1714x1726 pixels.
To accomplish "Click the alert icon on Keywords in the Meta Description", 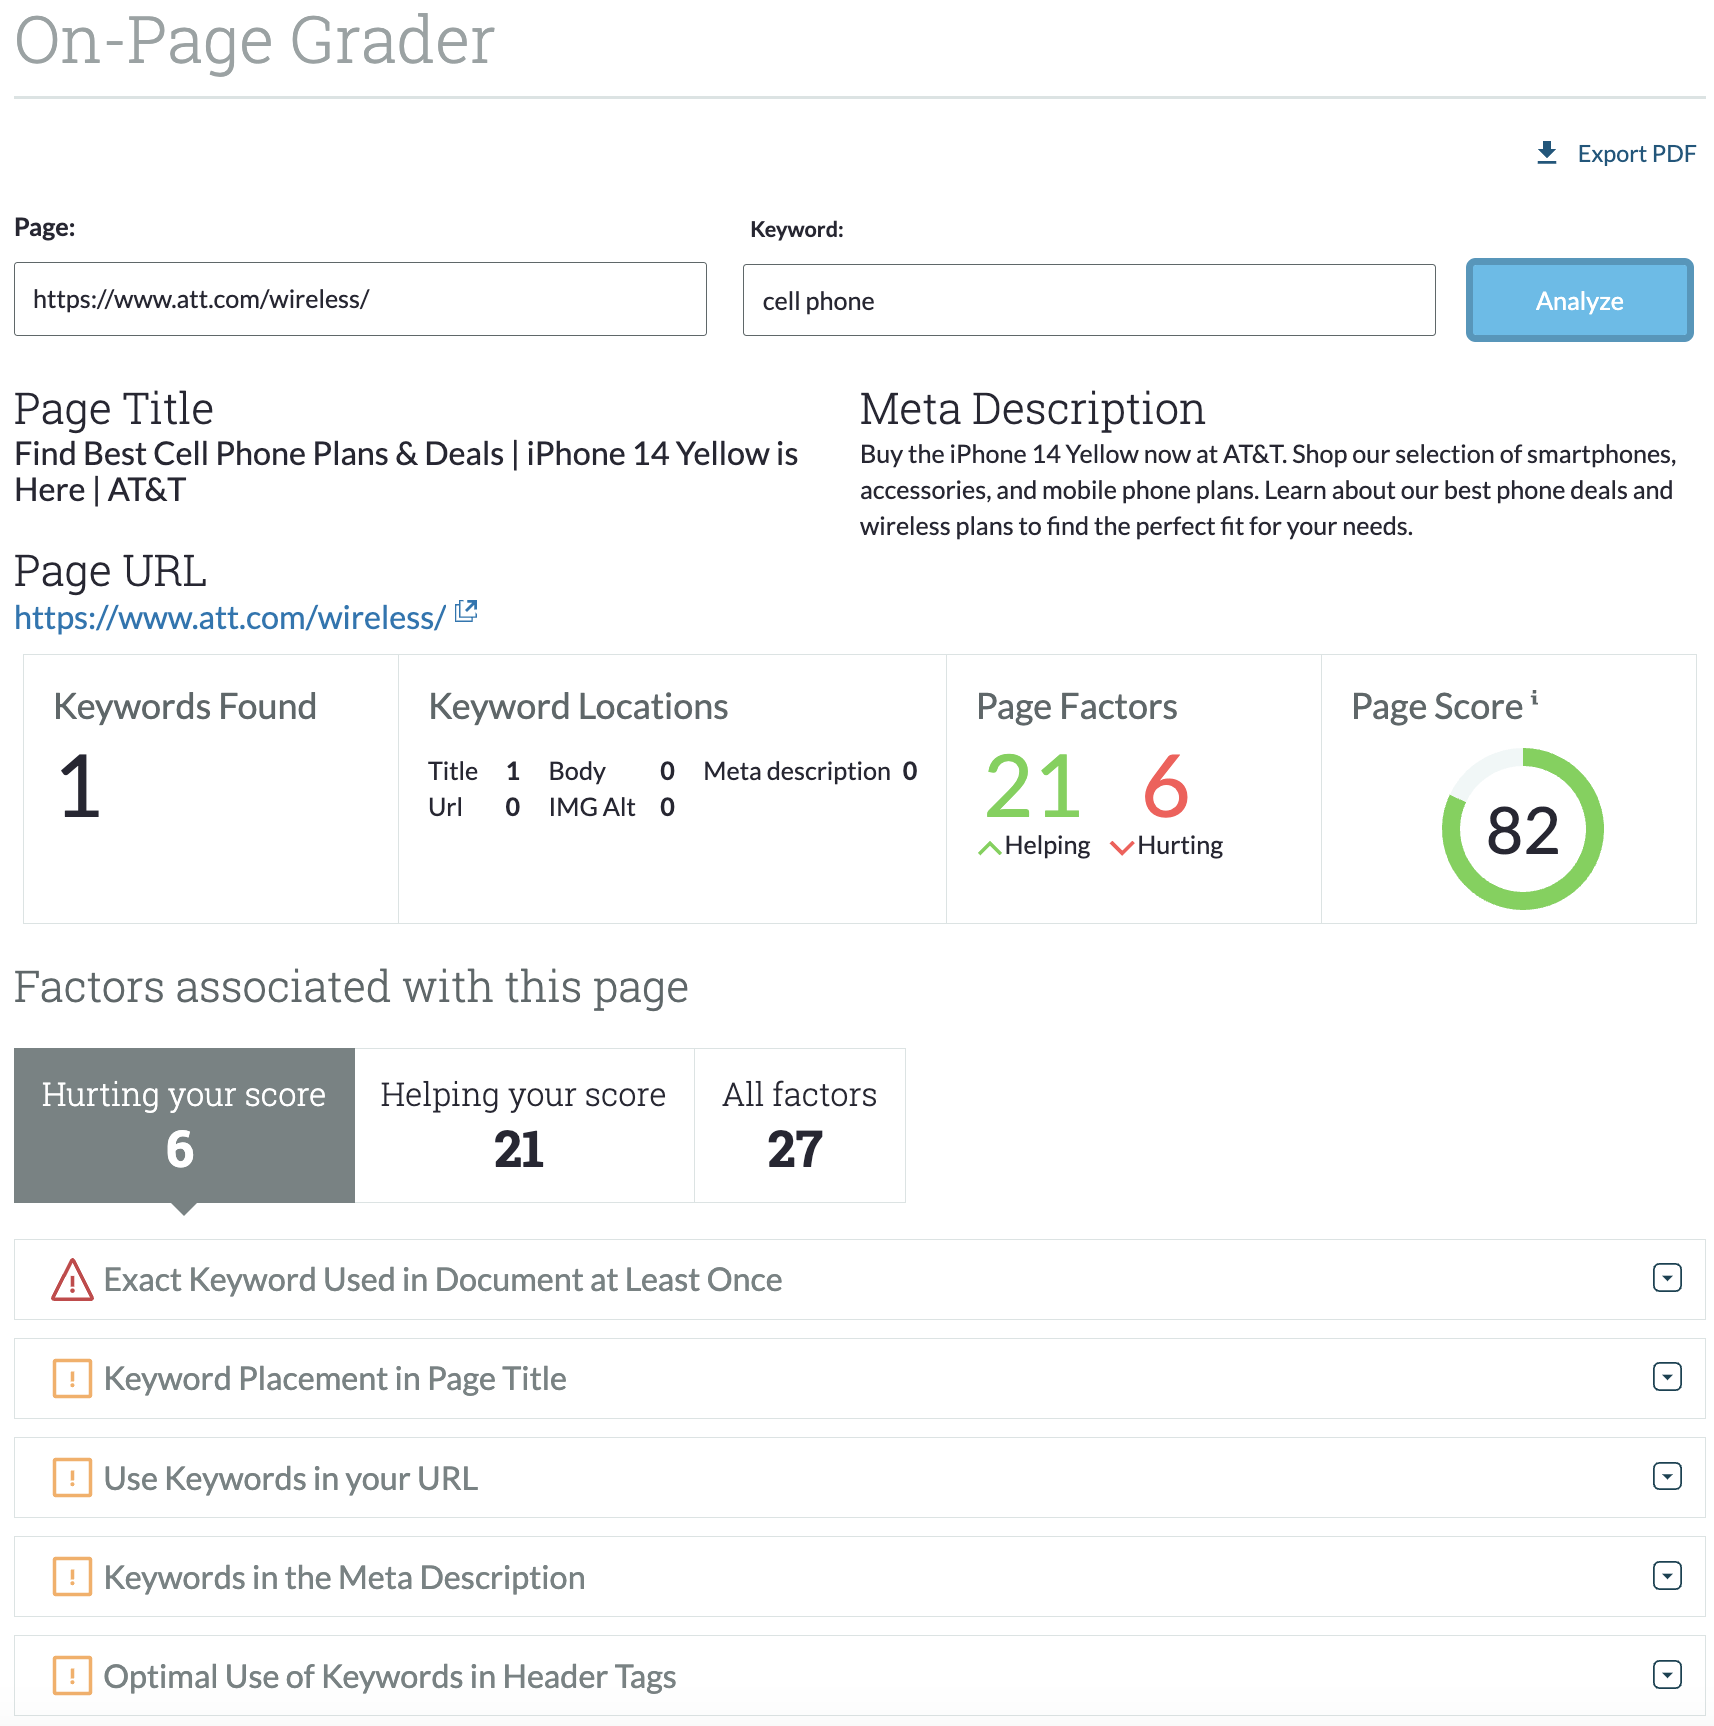I will tap(71, 1577).
